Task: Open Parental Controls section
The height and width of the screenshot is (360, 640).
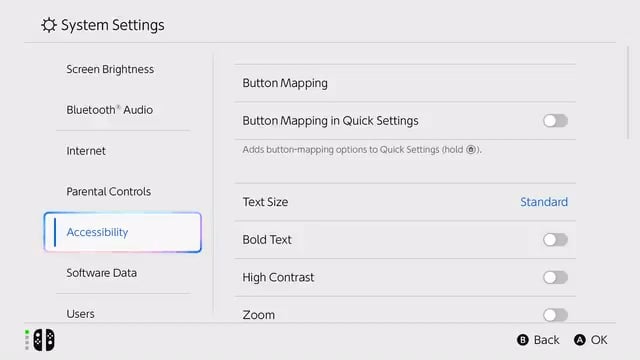Action: click(x=109, y=191)
